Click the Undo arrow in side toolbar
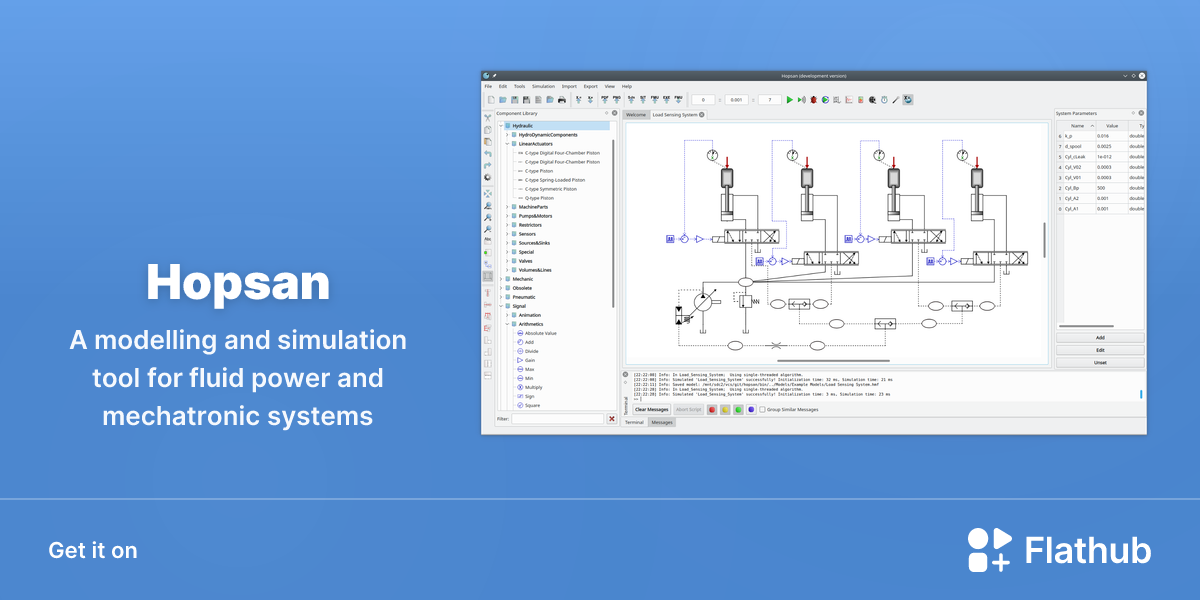This screenshot has height=600, width=1200. pyautogui.click(x=488, y=153)
